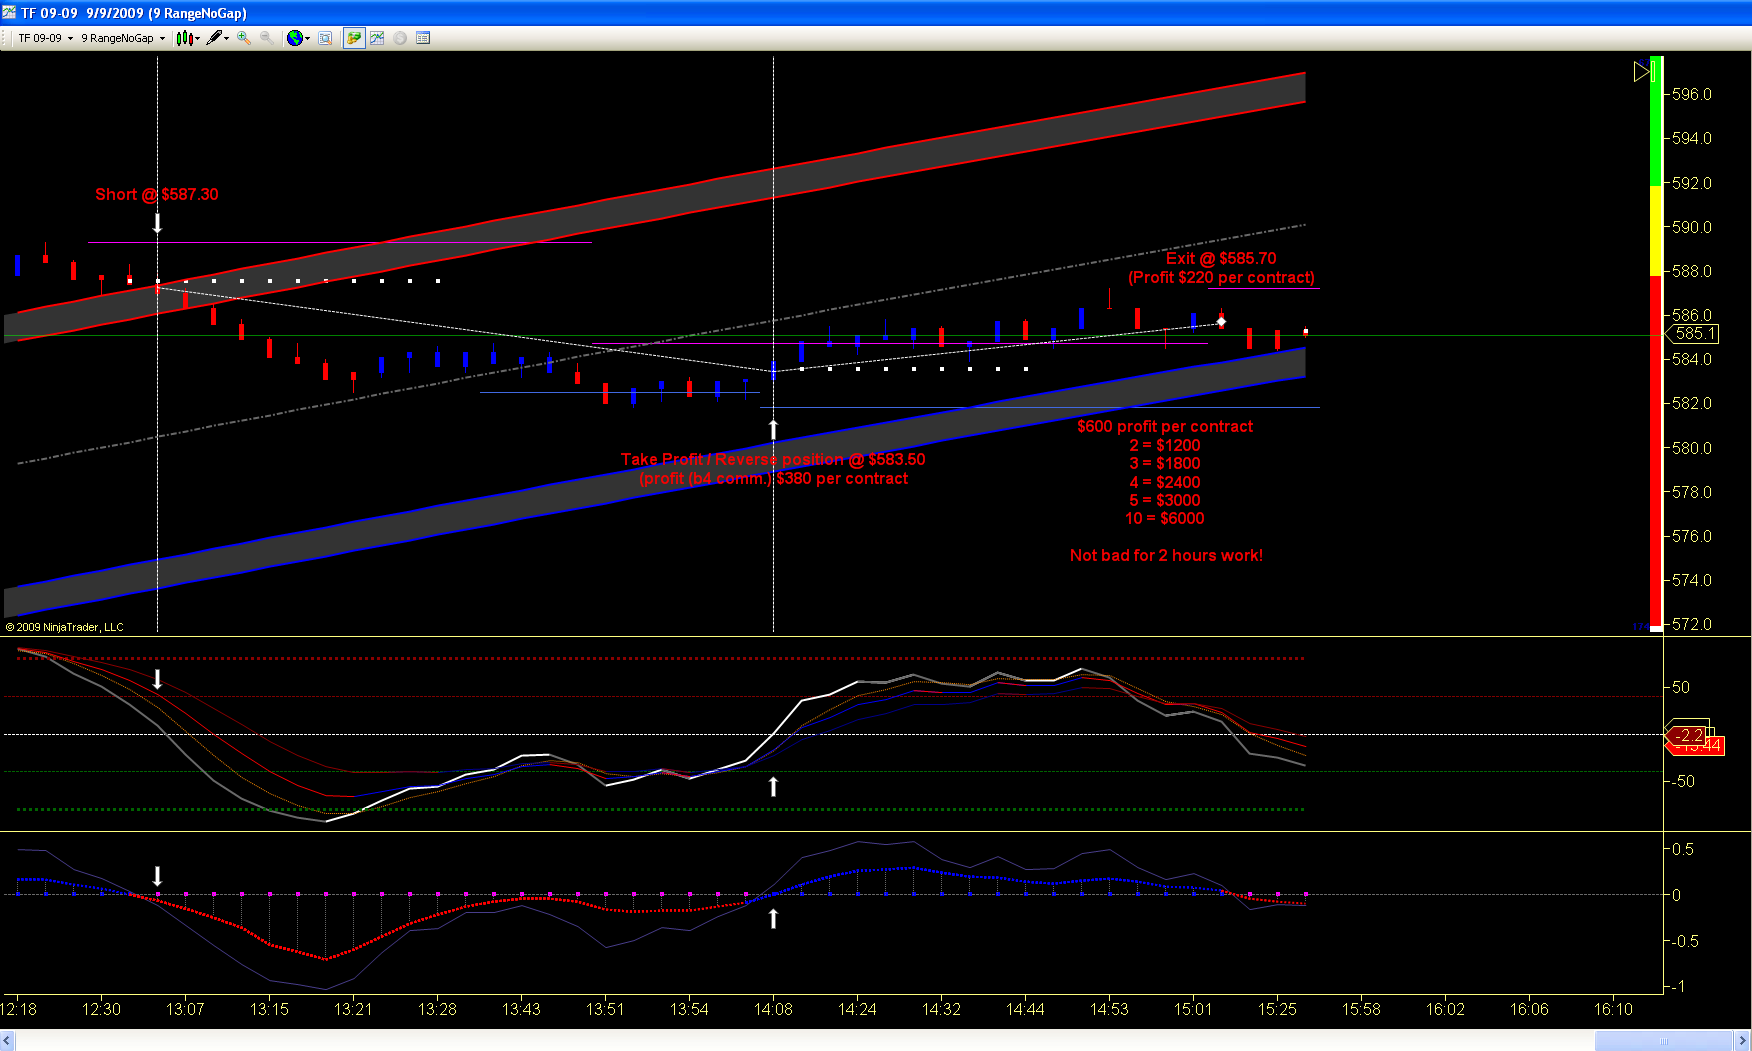Click the zoom in magnifier icon
Screen dimensions: 1752x1051
coord(244,38)
